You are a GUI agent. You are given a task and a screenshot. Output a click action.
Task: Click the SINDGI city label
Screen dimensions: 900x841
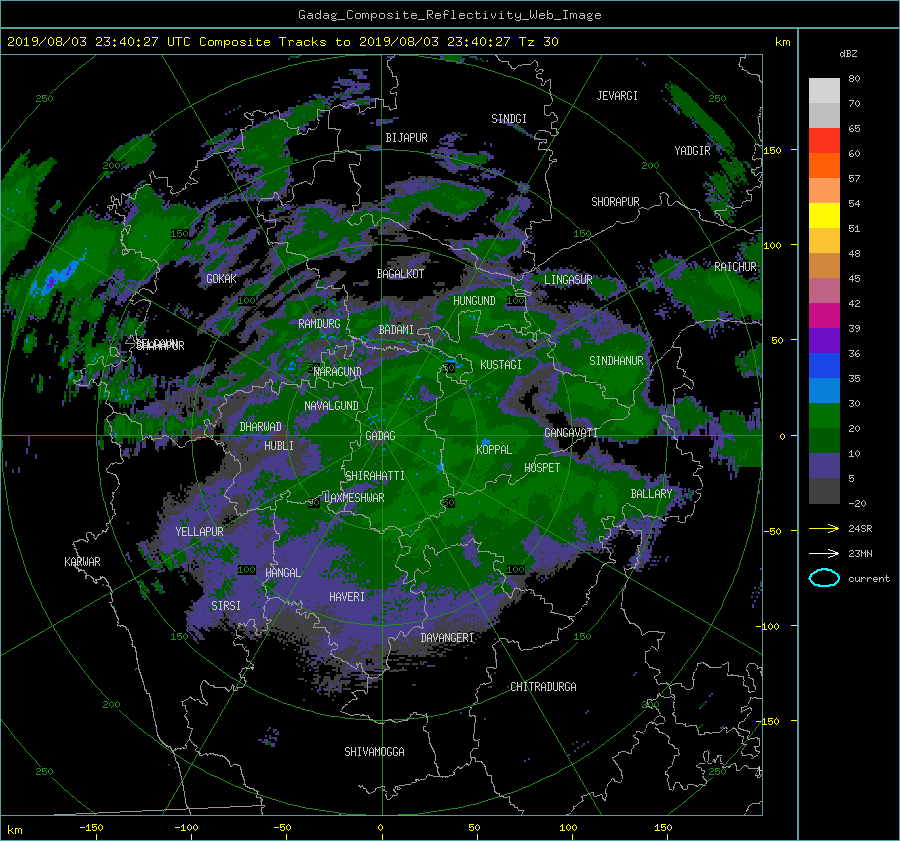click(509, 119)
